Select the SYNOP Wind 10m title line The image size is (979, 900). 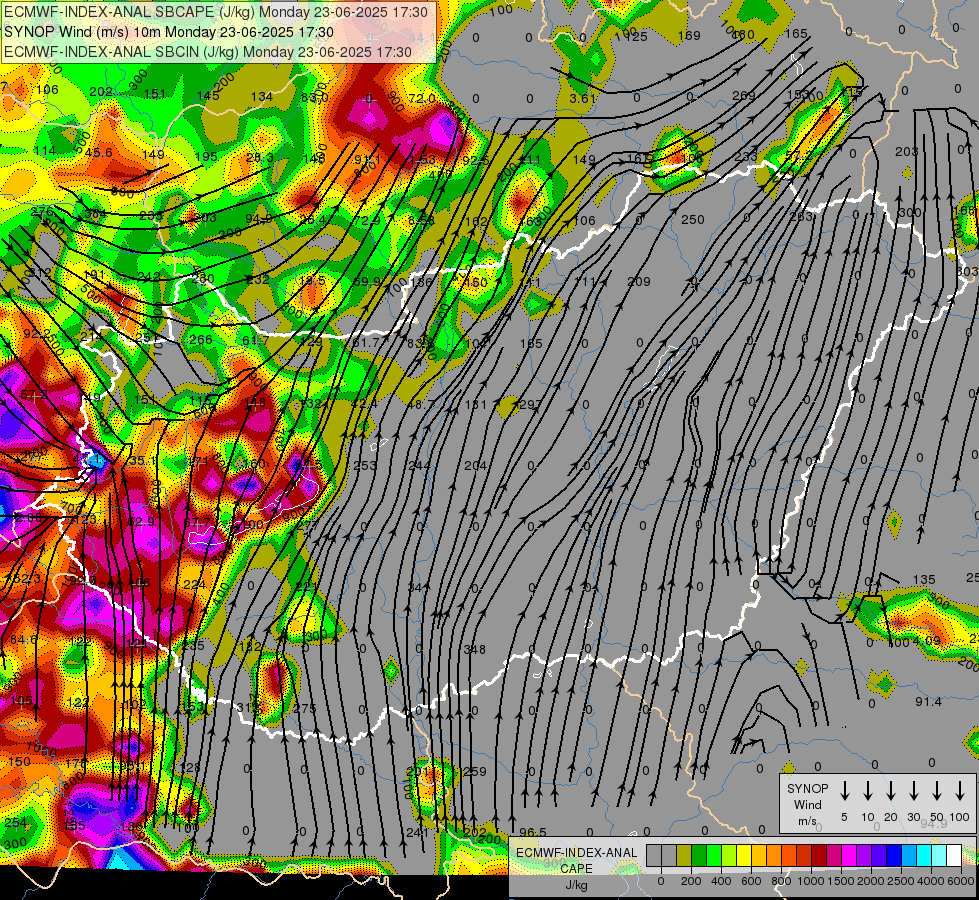pos(169,32)
